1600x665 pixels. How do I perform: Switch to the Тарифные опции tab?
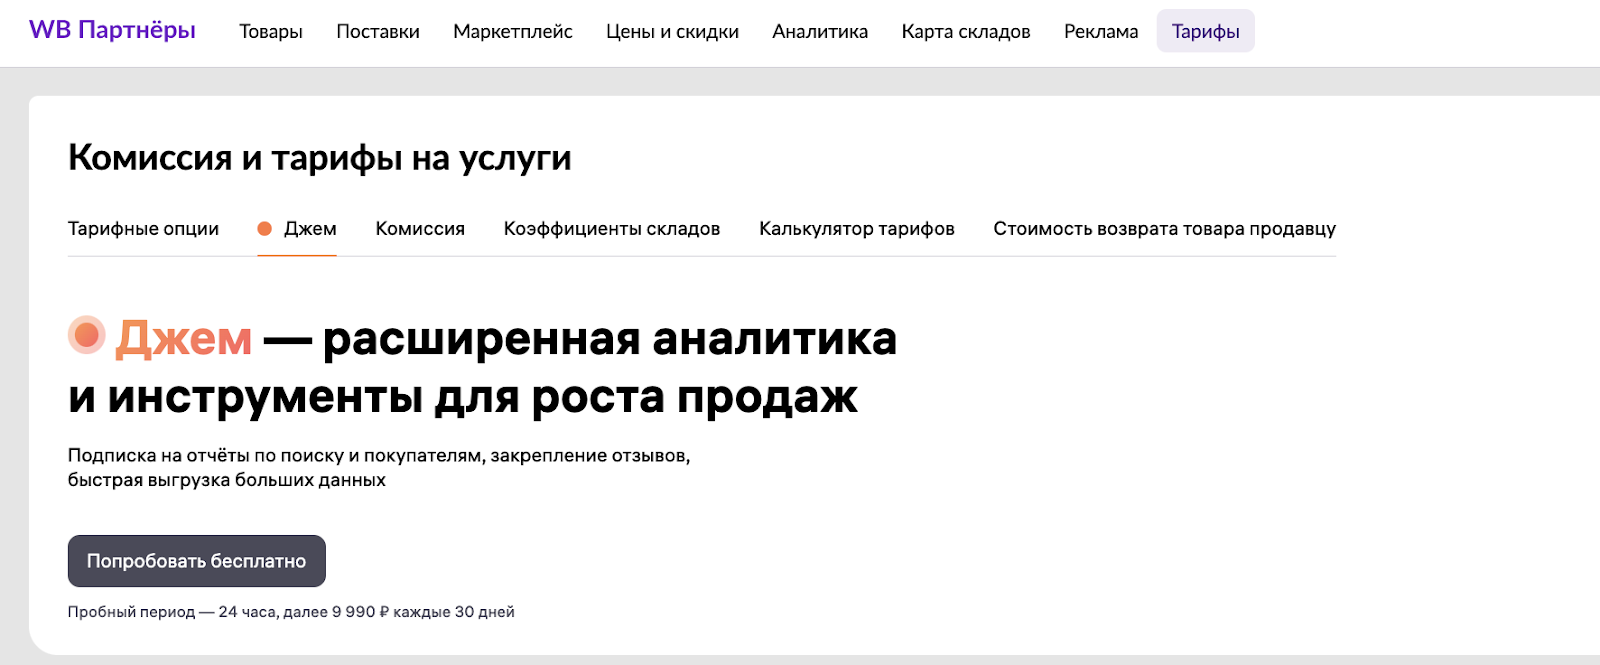click(143, 228)
